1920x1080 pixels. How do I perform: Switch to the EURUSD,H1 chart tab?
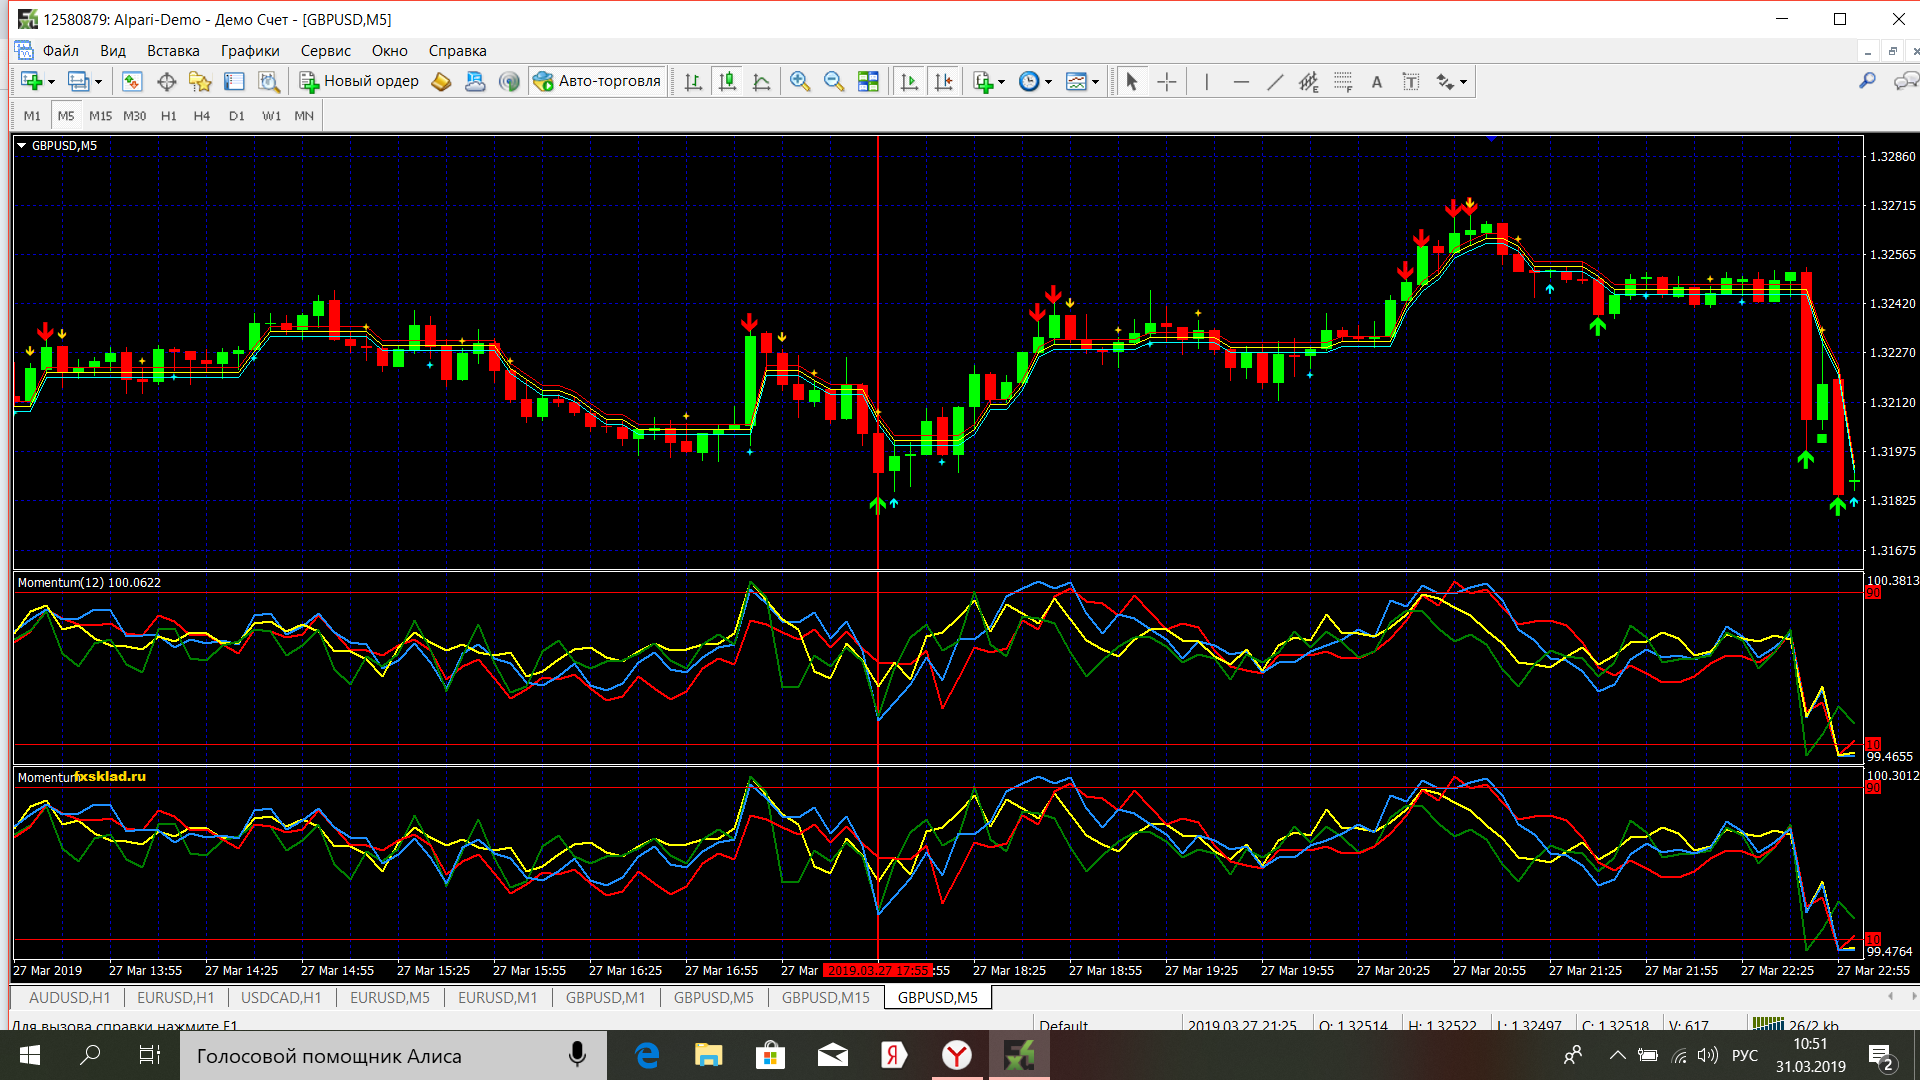coord(175,997)
